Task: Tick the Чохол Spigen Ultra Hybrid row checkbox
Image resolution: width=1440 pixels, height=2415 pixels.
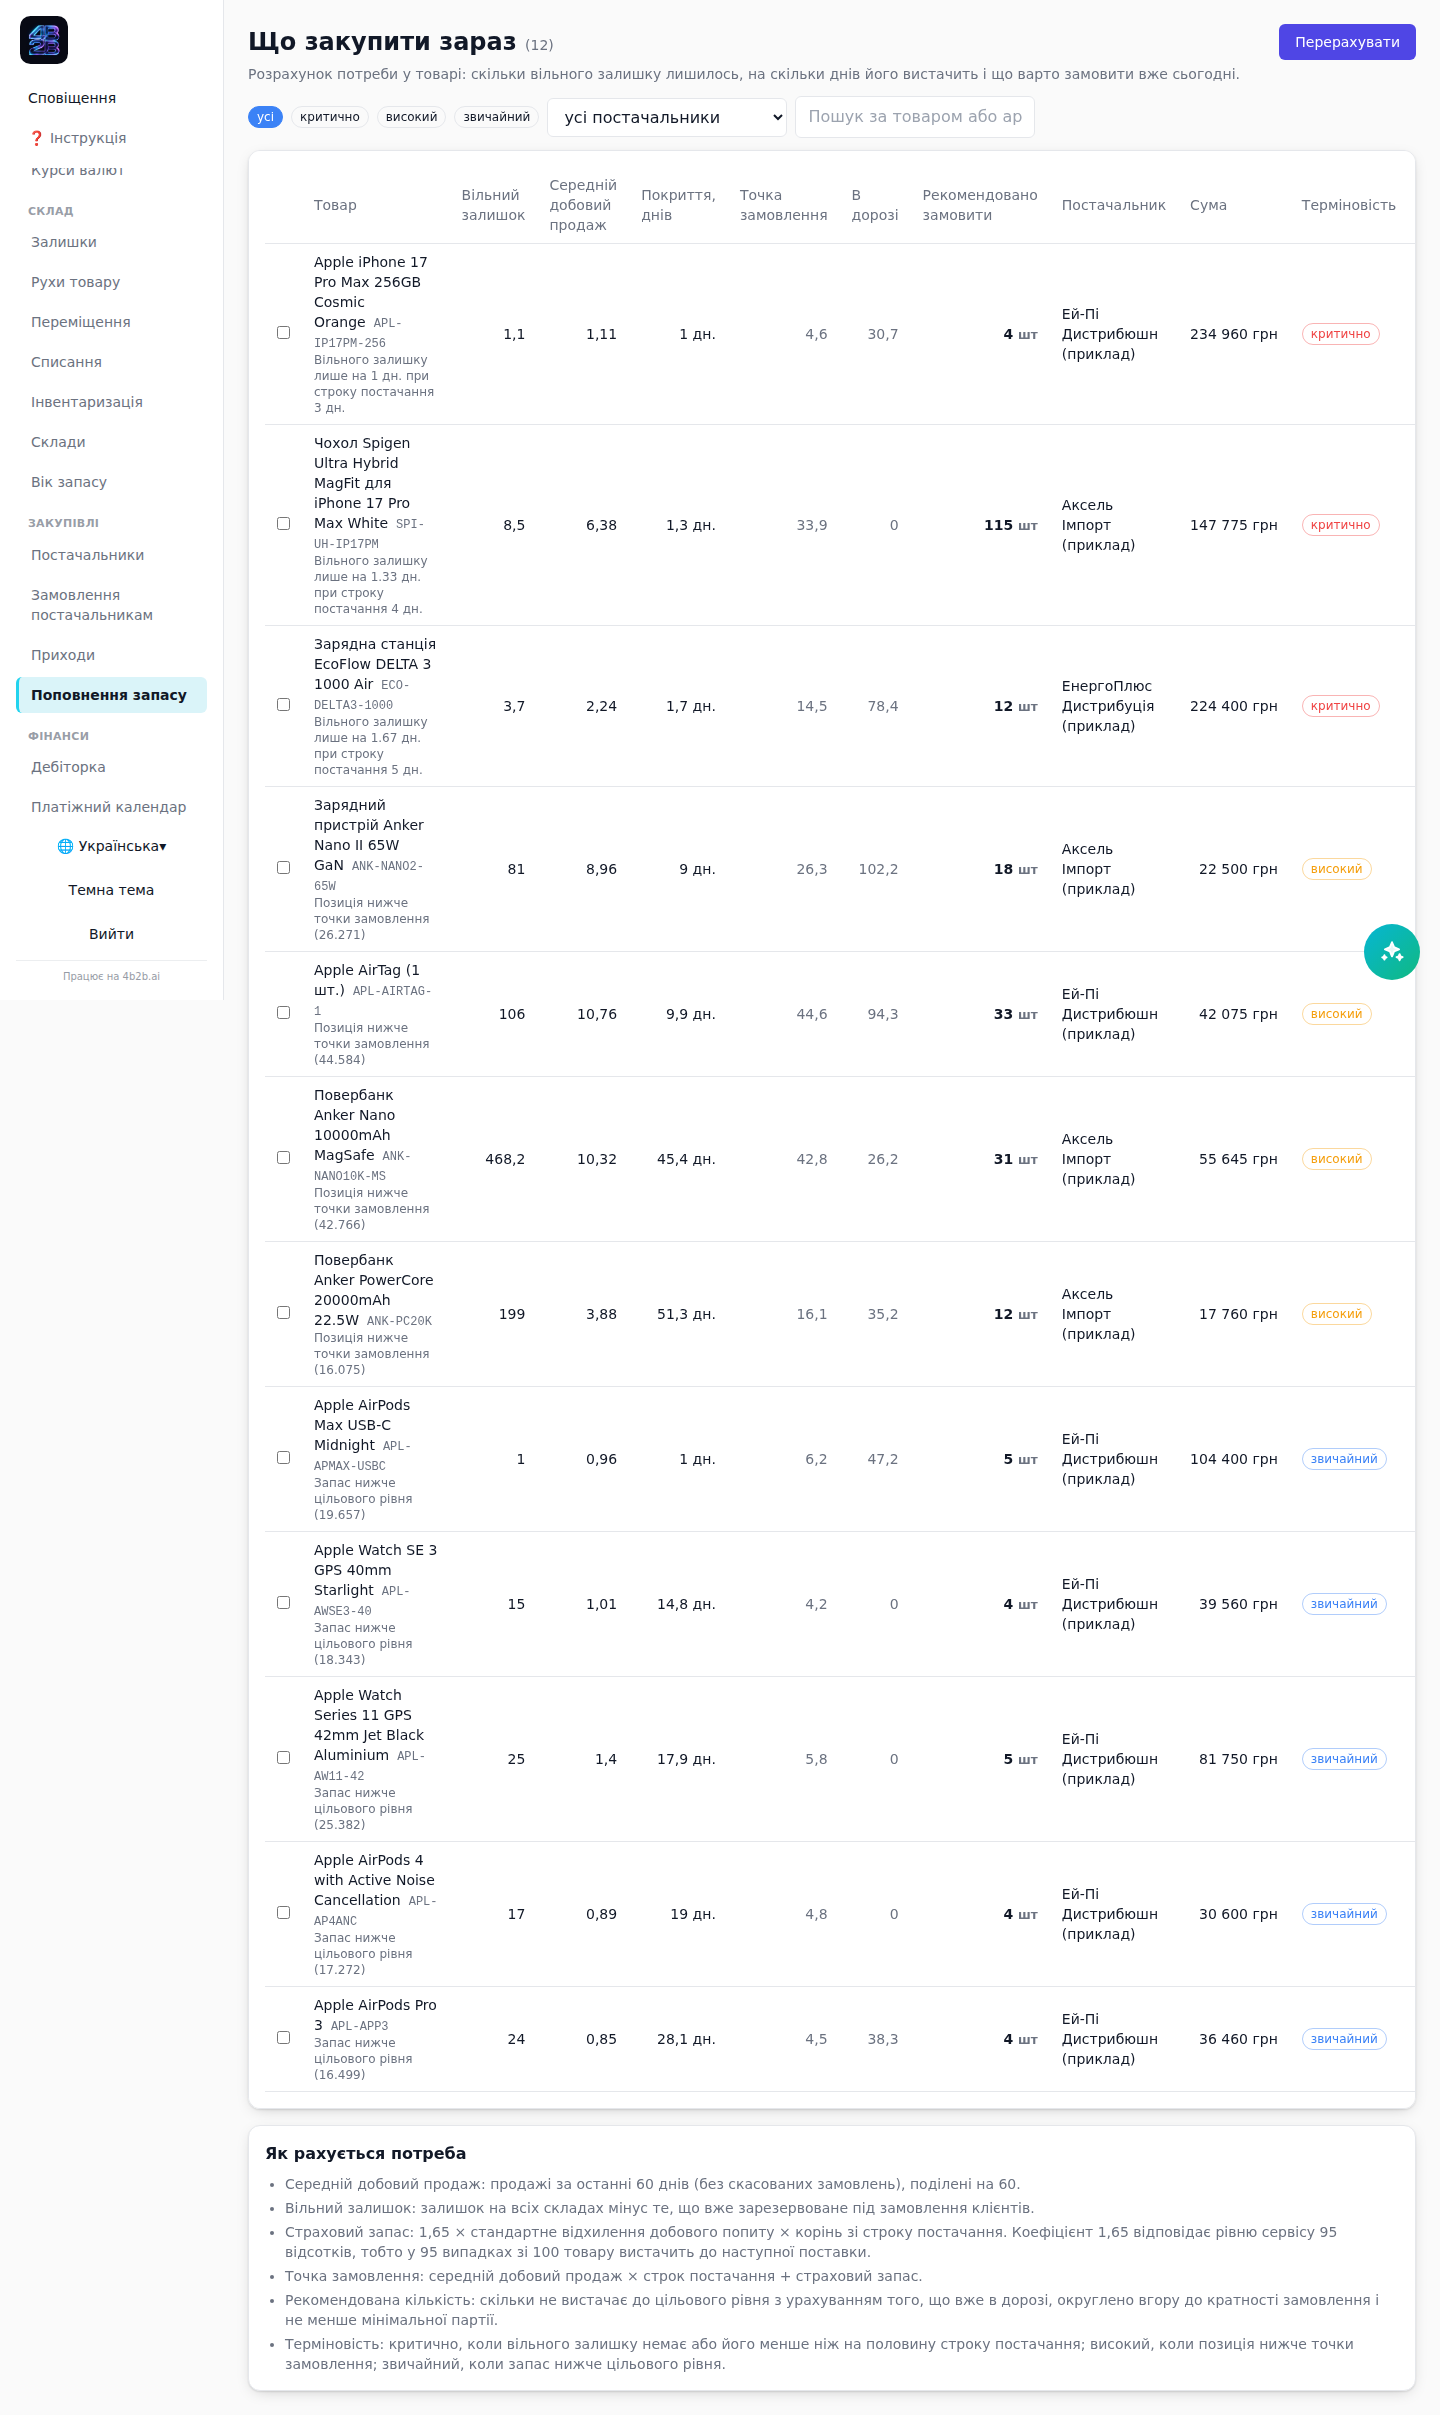Action: click(284, 524)
